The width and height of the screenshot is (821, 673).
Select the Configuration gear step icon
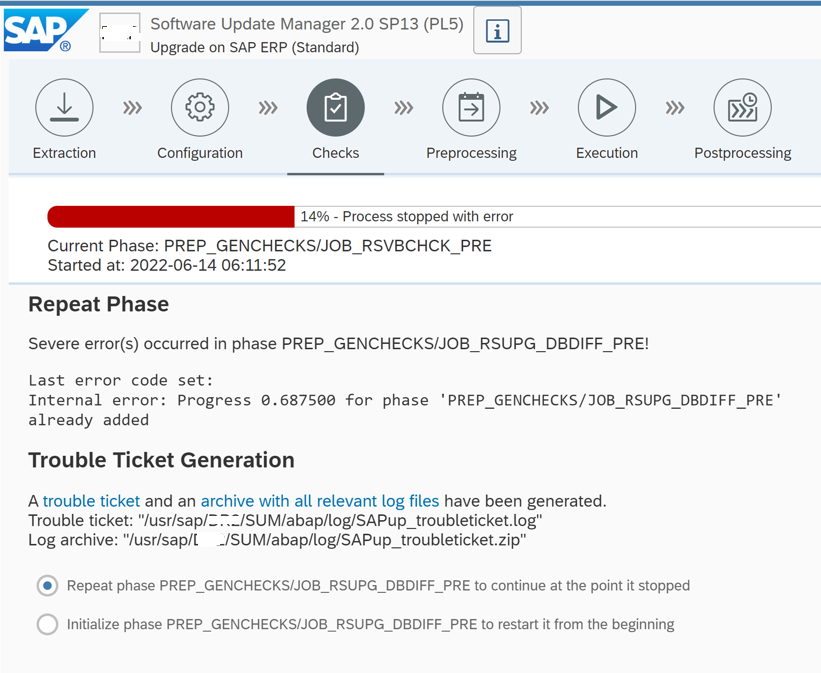[x=200, y=107]
